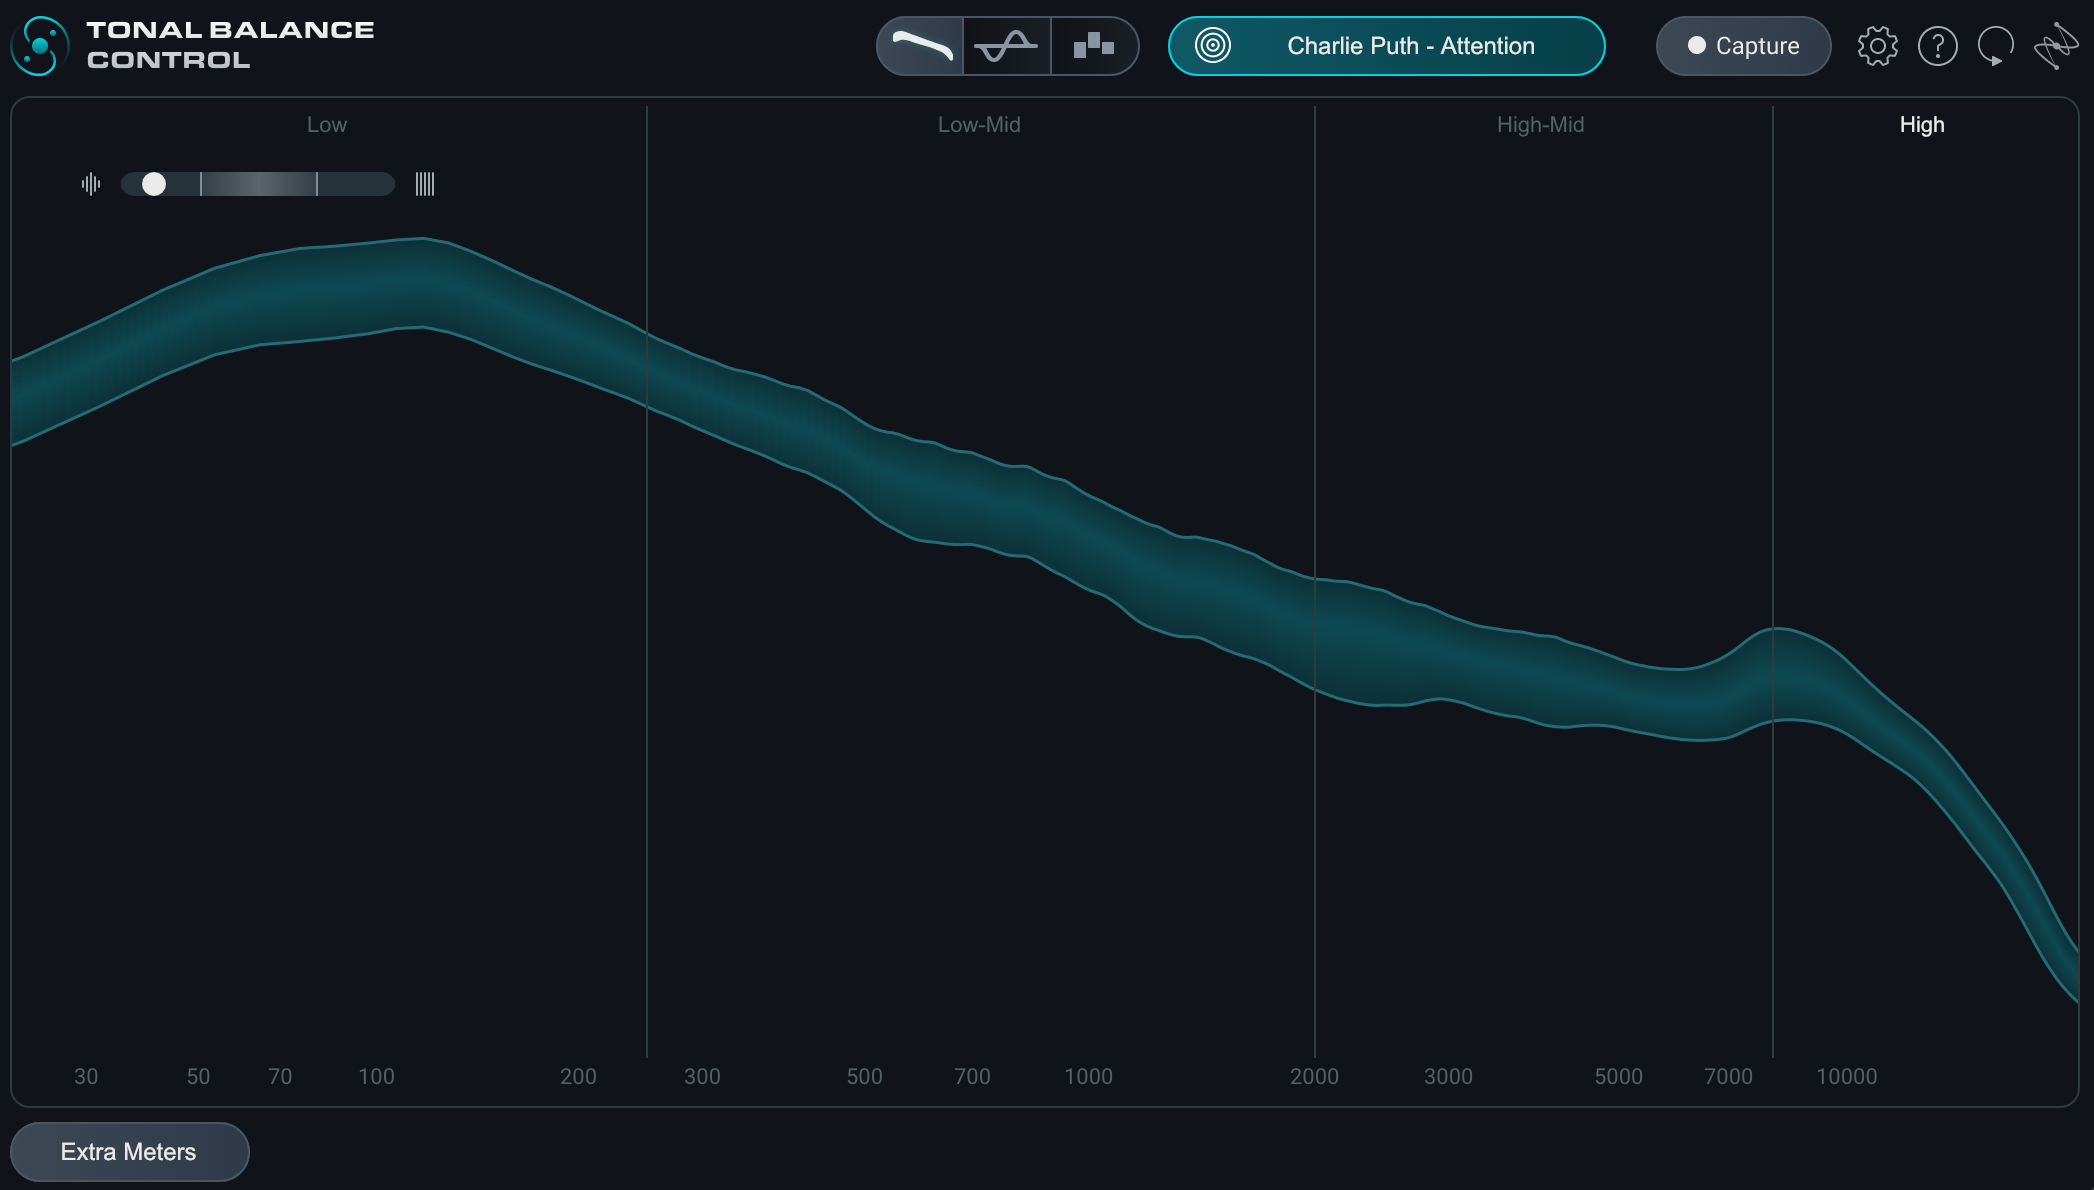Open the Charlie Puth - Attention target selector
The height and width of the screenshot is (1190, 2094).
click(x=1410, y=46)
